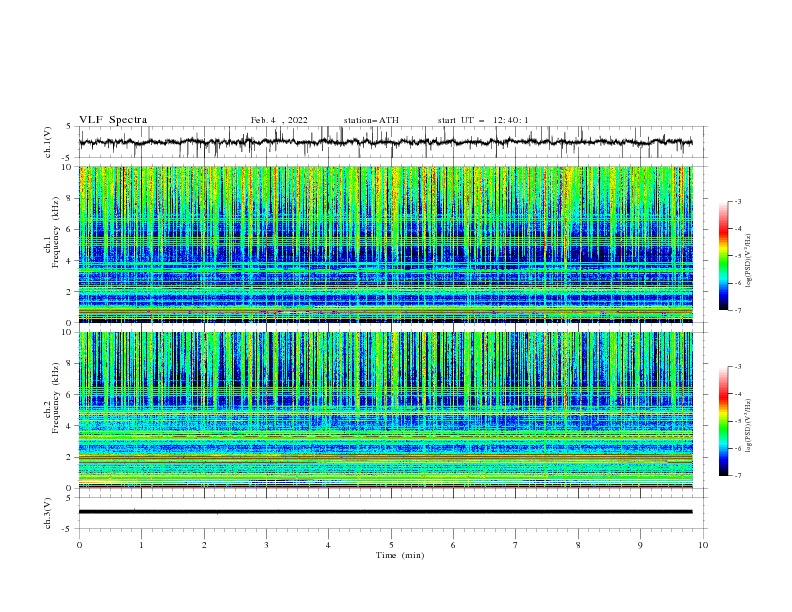Click the ch.3 flat waveform trace
Image resolution: width=792 pixels, height=612 pixels.
pyautogui.click(x=385, y=512)
